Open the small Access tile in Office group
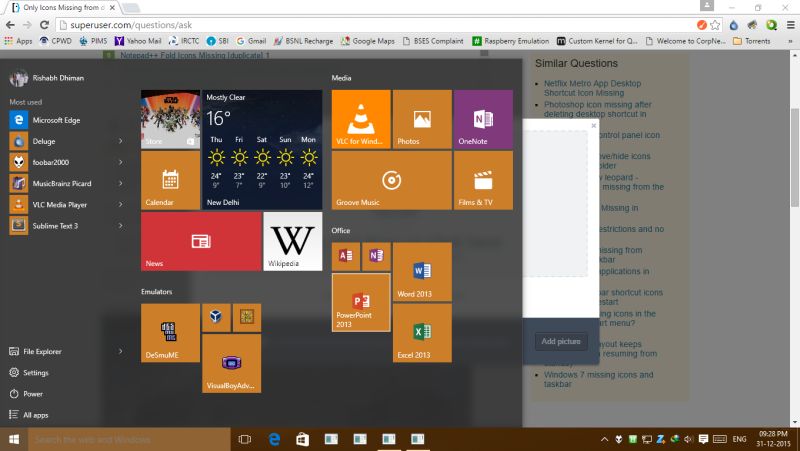 (x=346, y=257)
